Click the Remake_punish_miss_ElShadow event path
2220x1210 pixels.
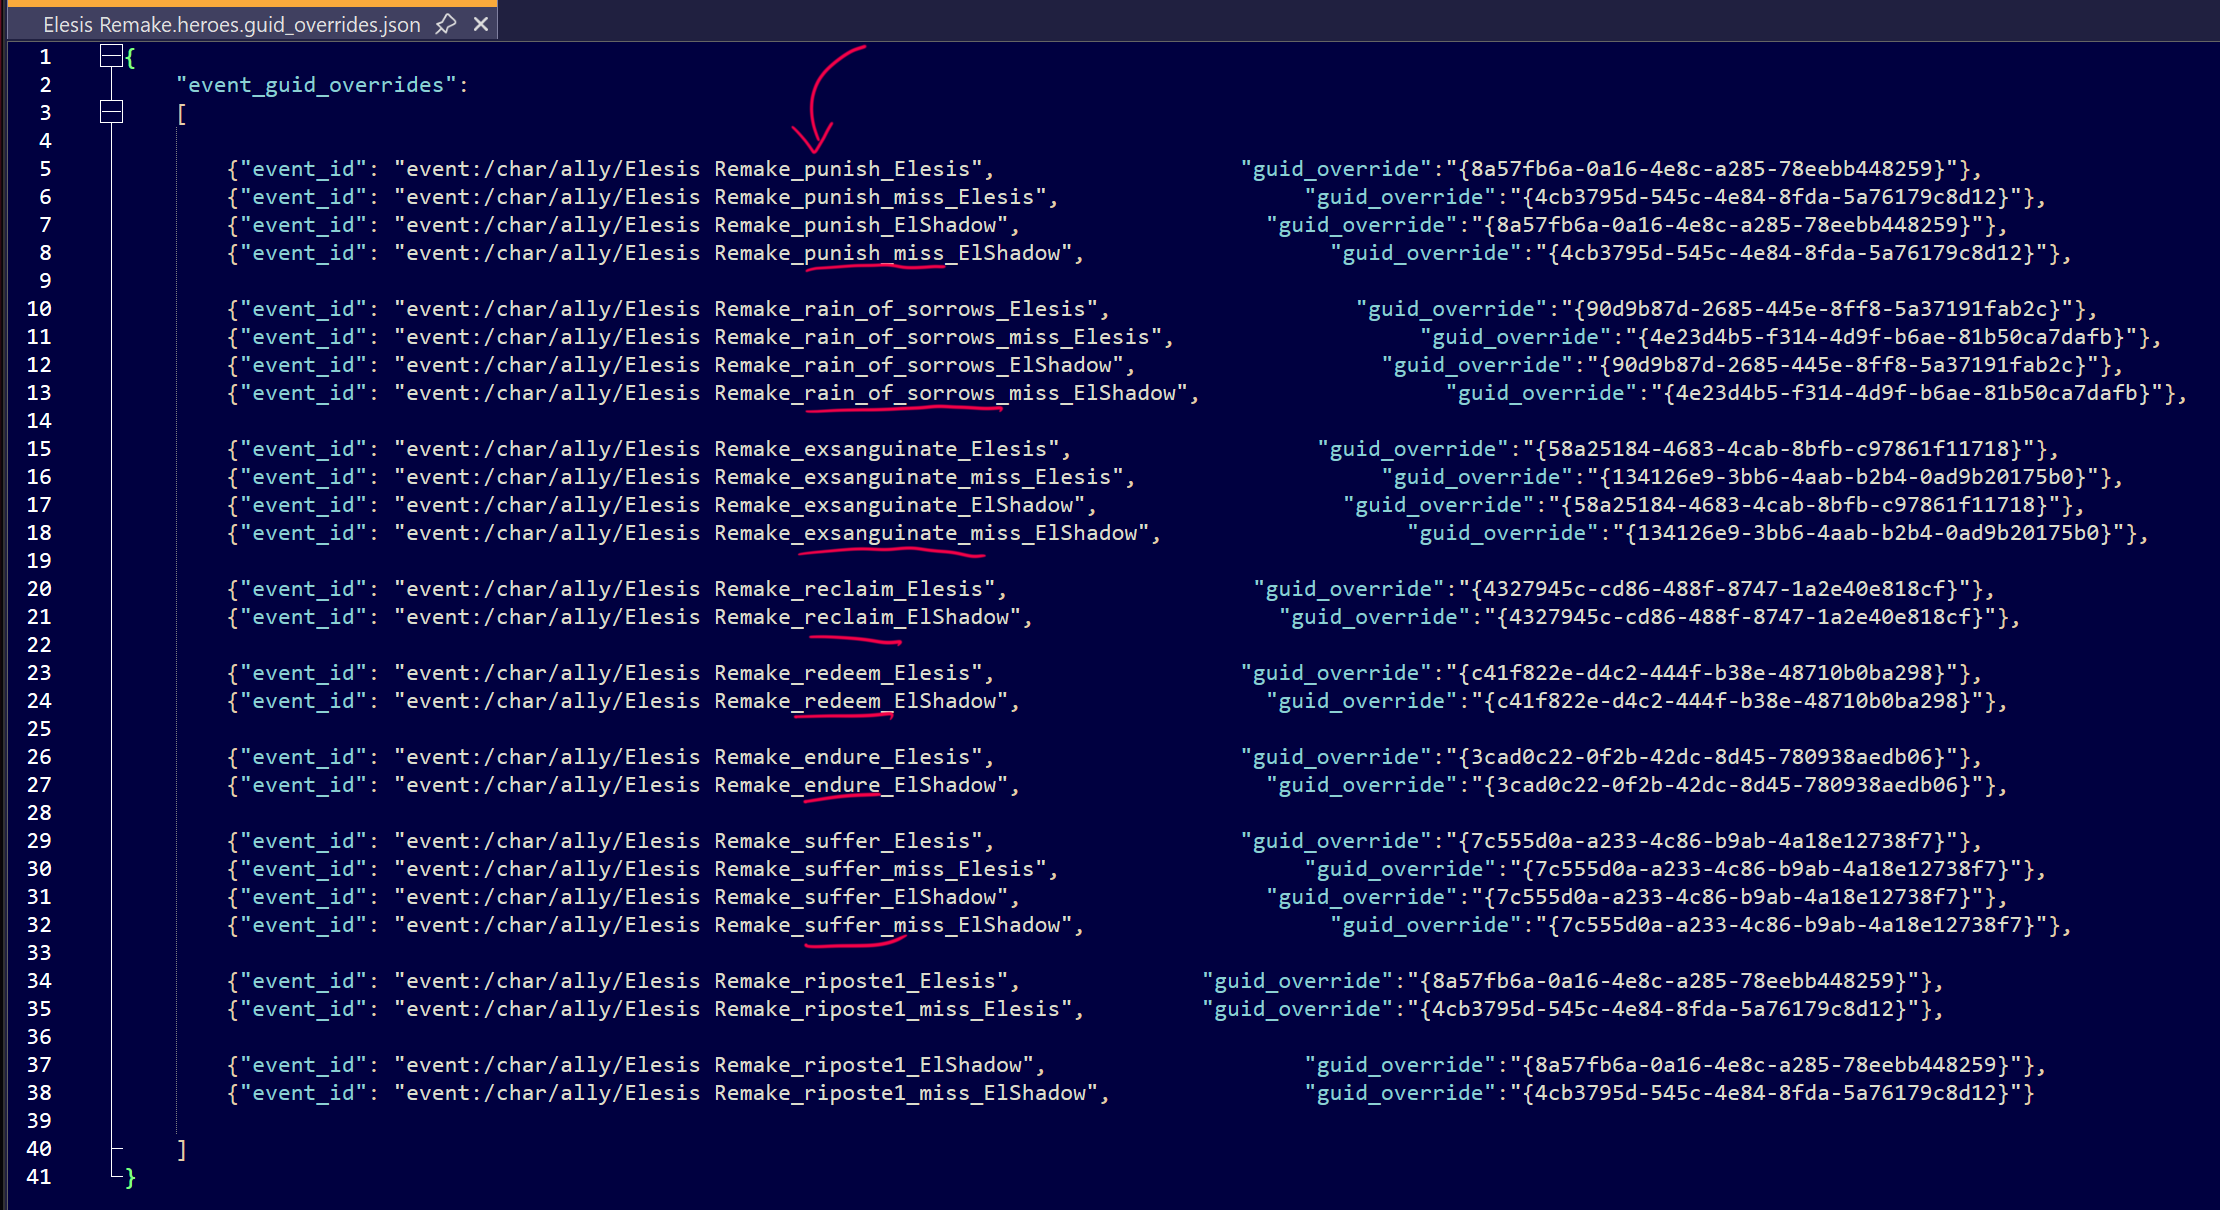[x=733, y=253]
